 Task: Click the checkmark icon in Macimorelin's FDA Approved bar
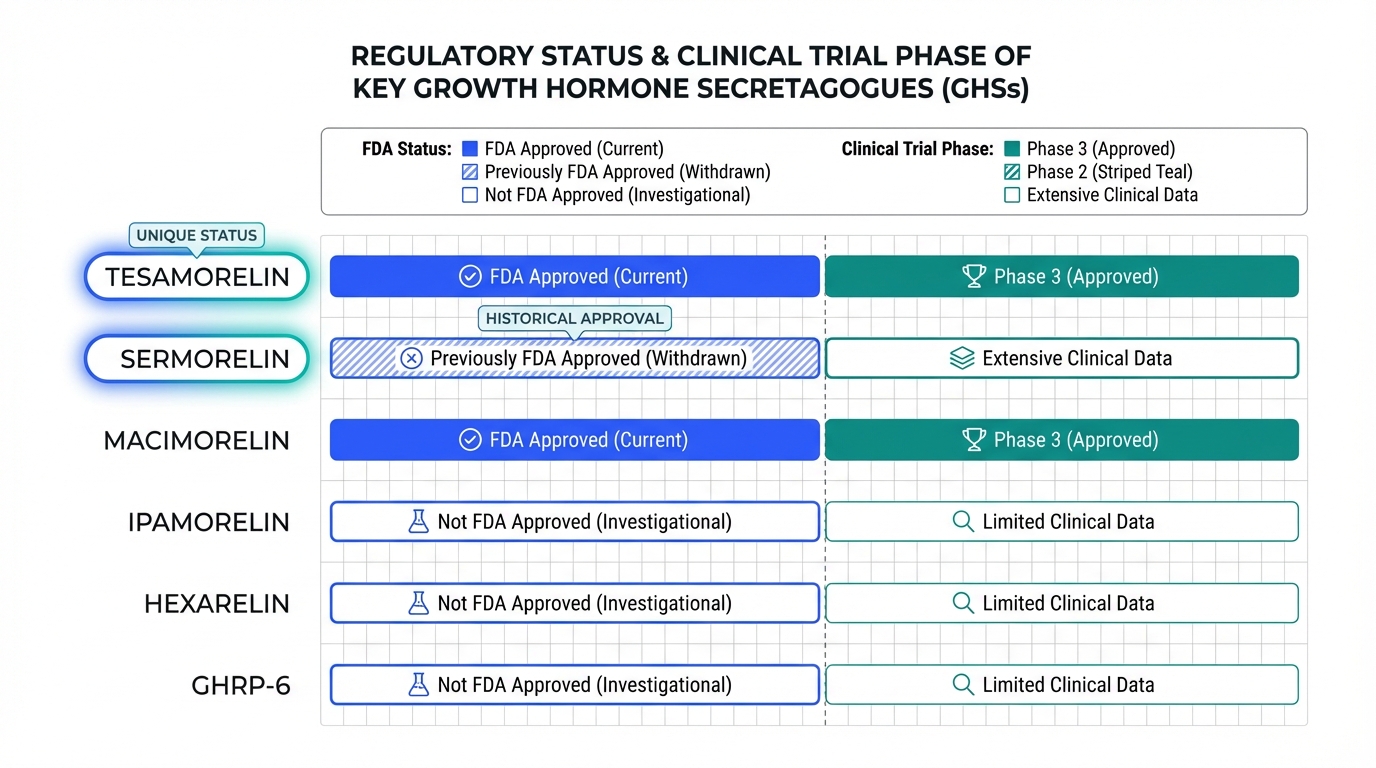coord(470,440)
